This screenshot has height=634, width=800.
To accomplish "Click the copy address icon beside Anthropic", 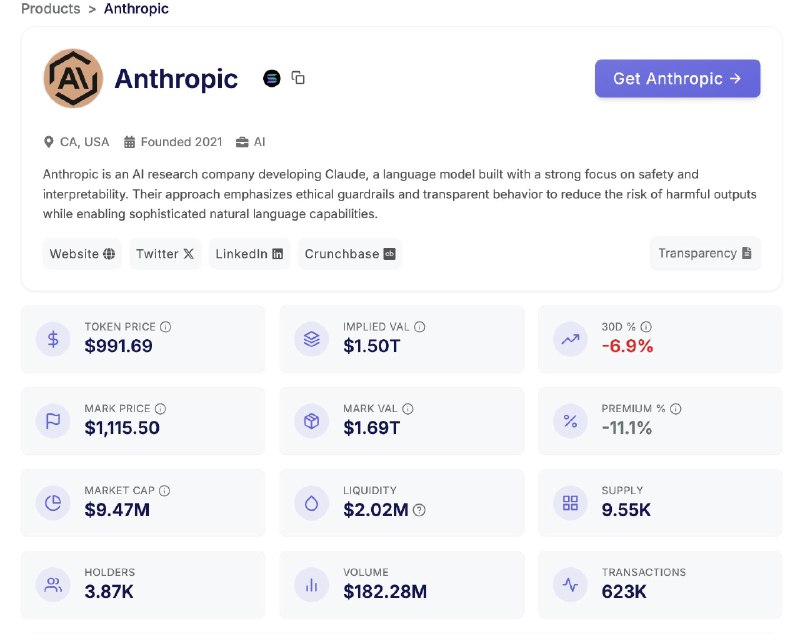I will pyautogui.click(x=298, y=78).
